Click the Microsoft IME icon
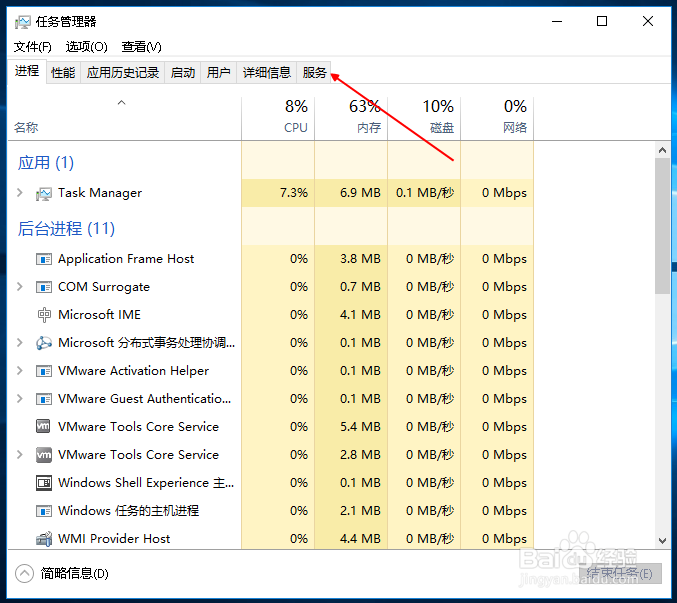Screen dimensions: 677x603 44,315
